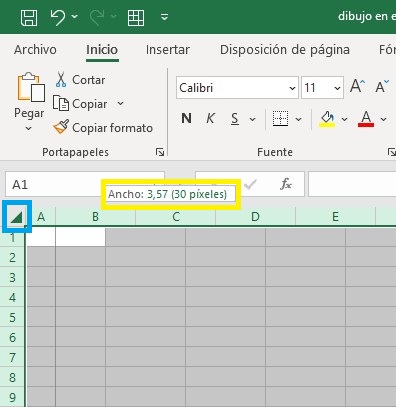Select row 4 header
The width and height of the screenshot is (396, 407).
tap(12, 297)
